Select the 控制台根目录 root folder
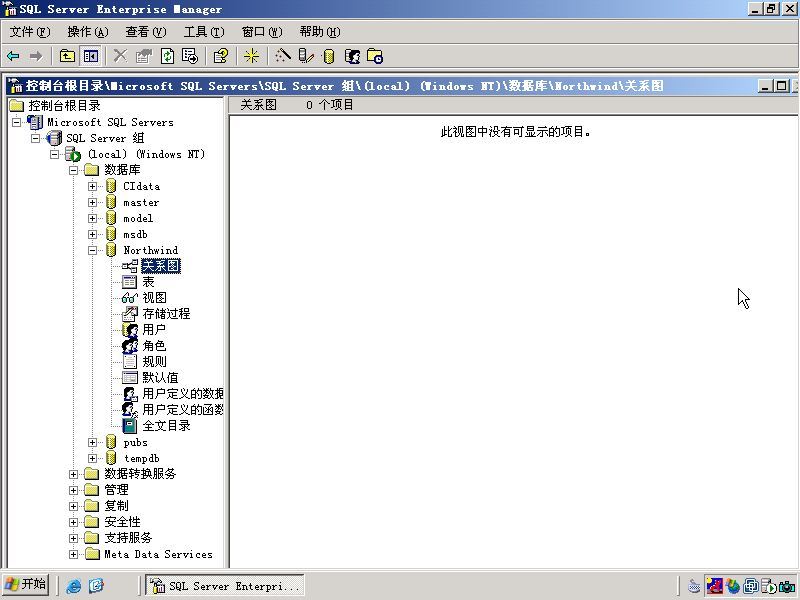The image size is (800, 600). (x=64, y=106)
